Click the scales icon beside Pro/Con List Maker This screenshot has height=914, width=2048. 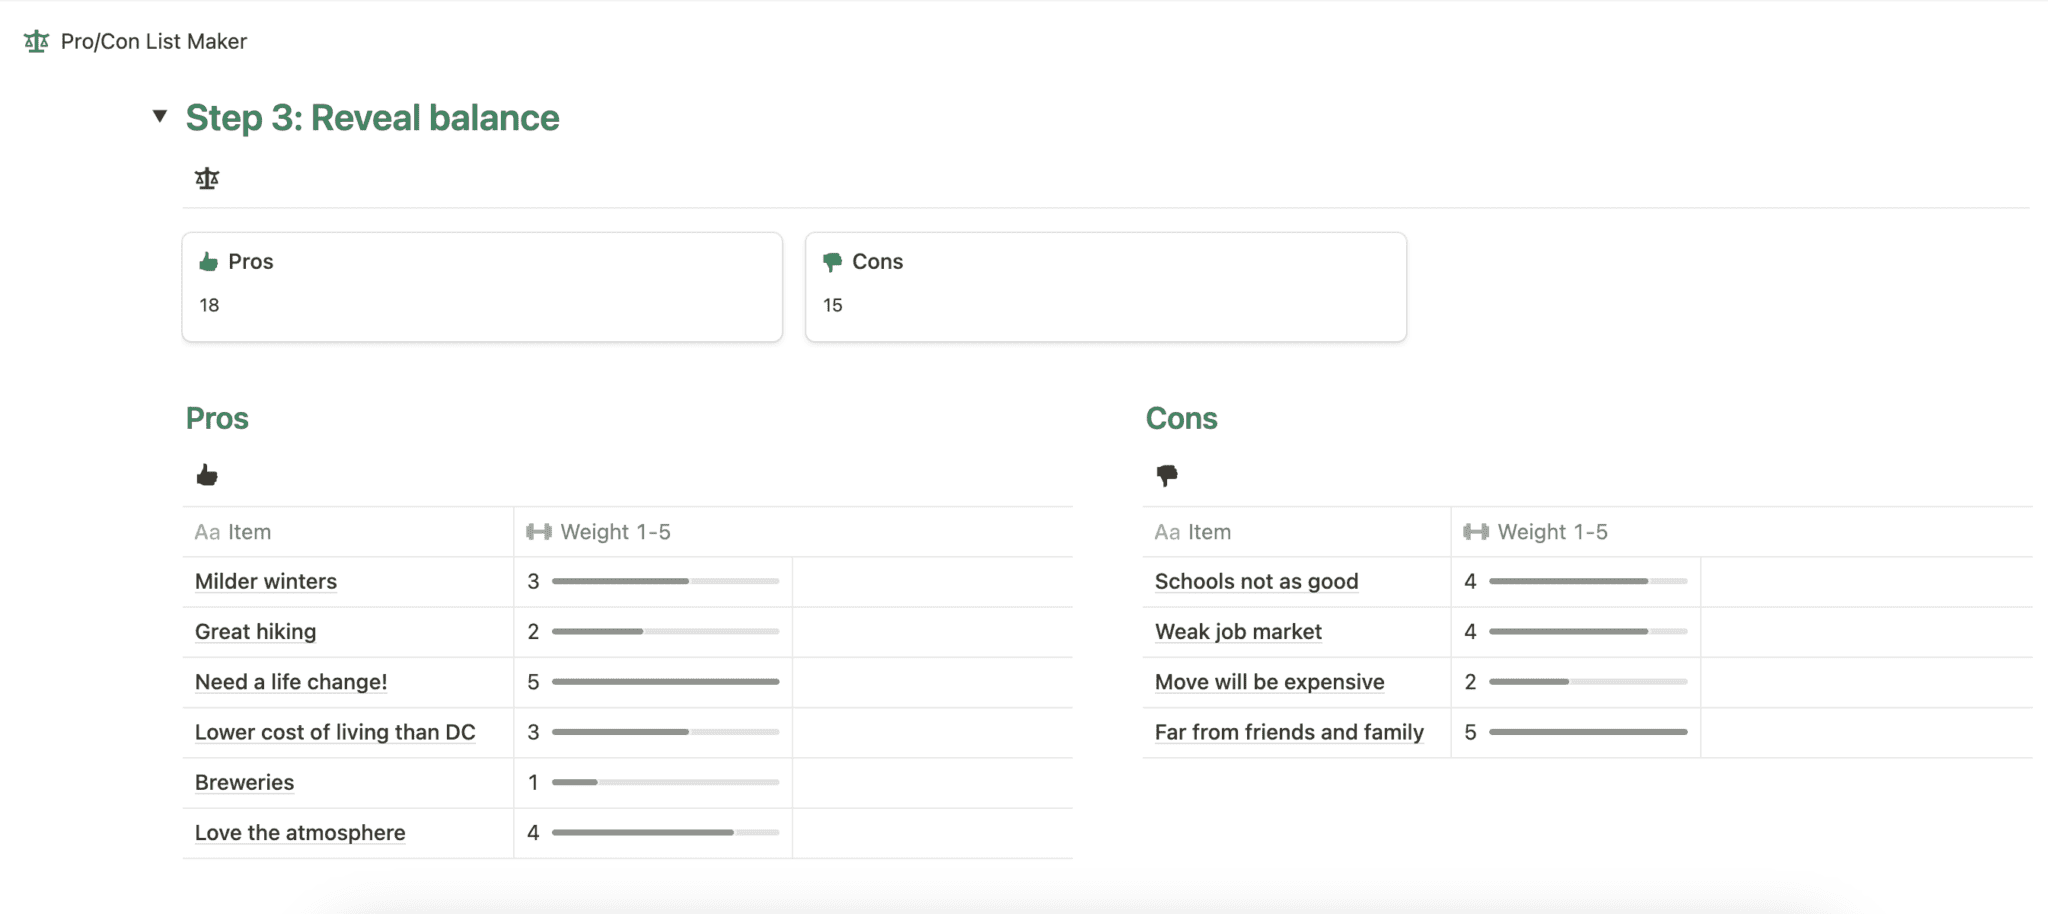[x=36, y=41]
